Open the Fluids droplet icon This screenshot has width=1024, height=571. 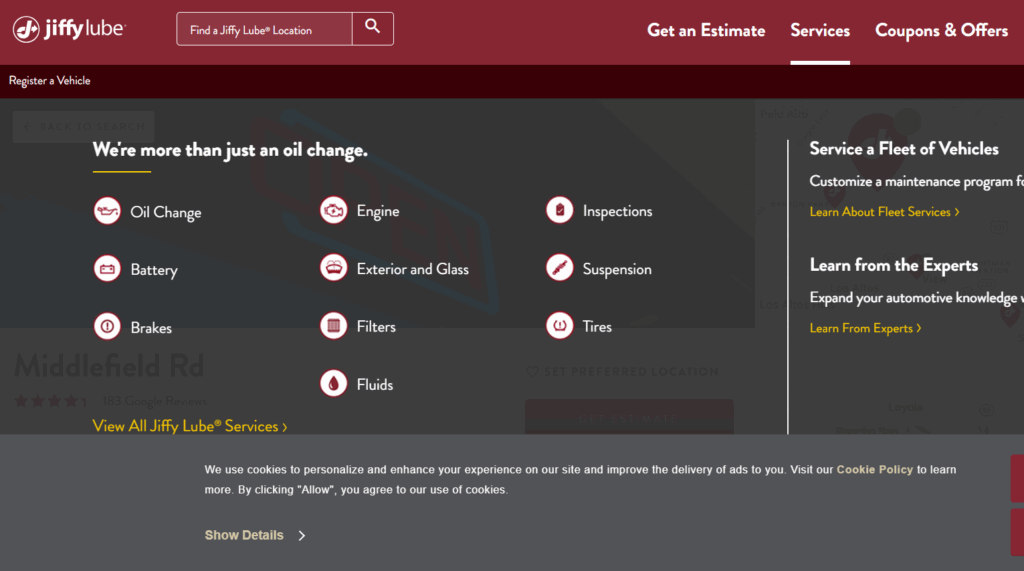(x=333, y=383)
